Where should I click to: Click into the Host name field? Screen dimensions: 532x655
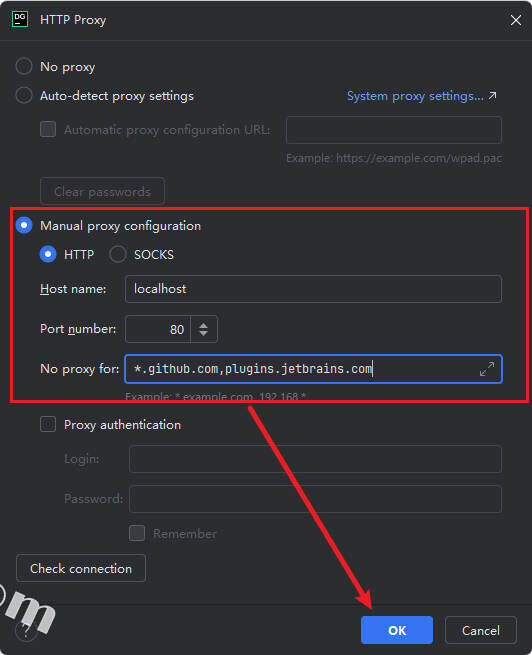point(313,289)
